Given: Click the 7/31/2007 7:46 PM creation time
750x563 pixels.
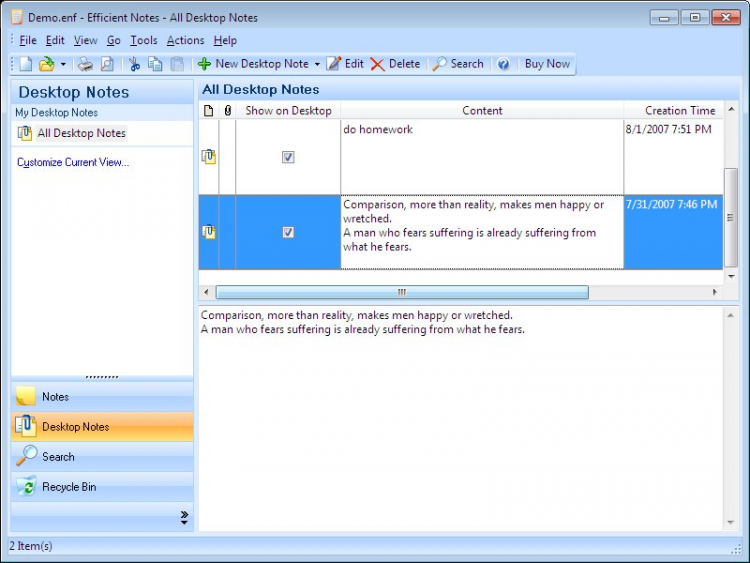Looking at the screenshot, I should (x=672, y=204).
